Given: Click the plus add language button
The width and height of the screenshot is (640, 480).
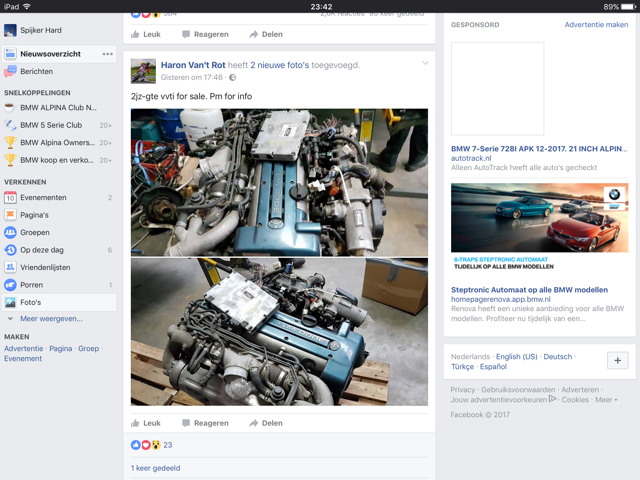Looking at the screenshot, I should pos(618,361).
